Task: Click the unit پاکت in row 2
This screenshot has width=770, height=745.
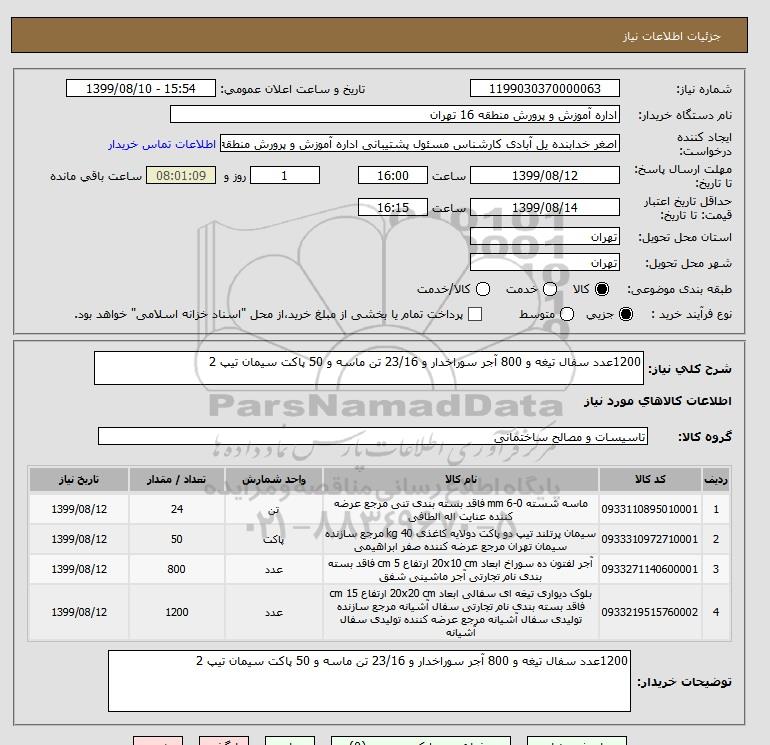Action: coord(274,540)
